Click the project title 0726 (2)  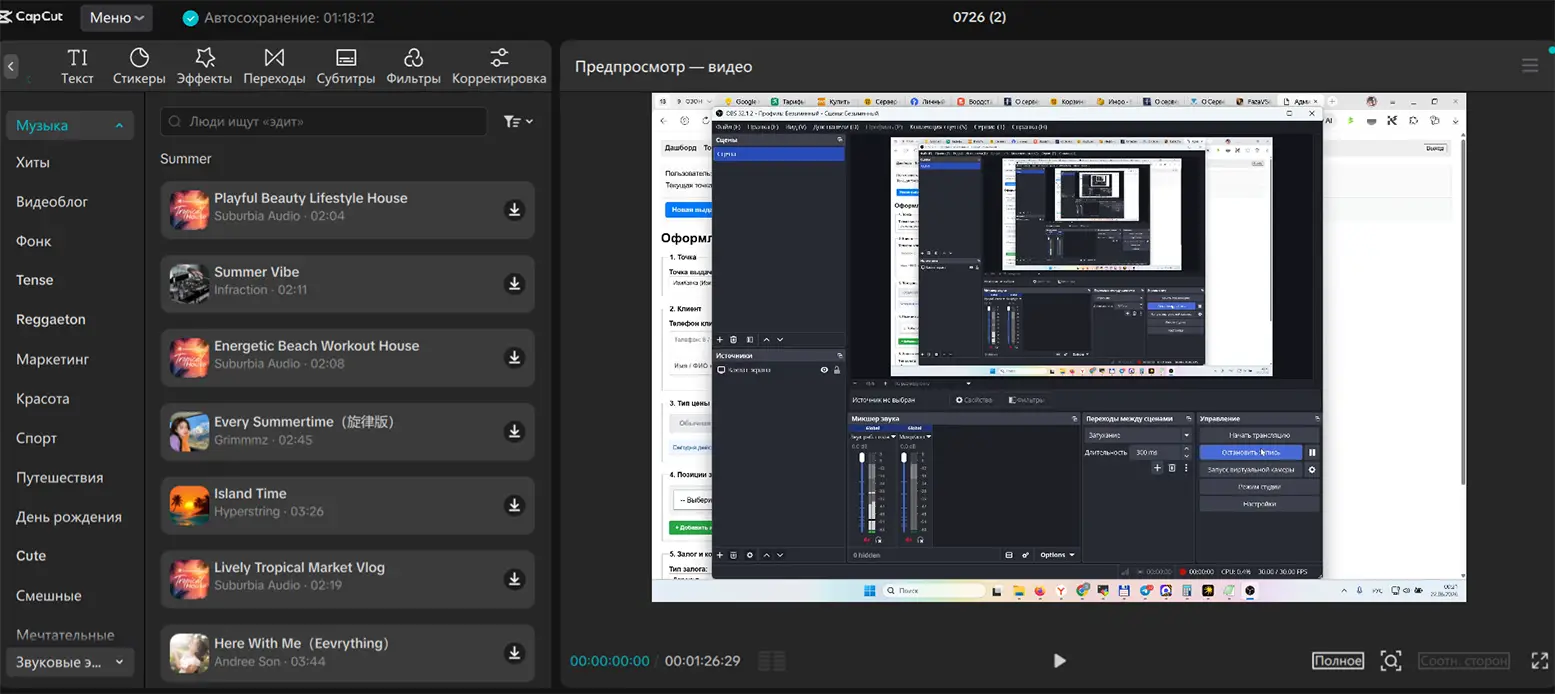980,18
